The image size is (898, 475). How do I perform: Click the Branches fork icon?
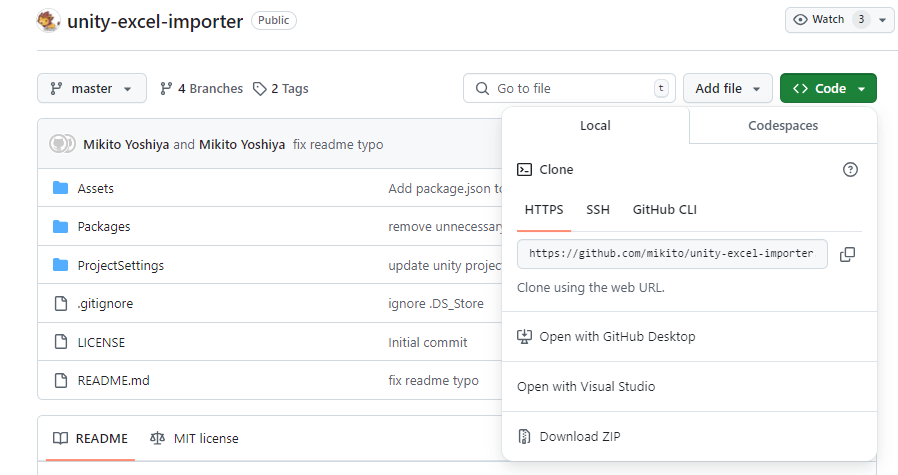tap(166, 88)
